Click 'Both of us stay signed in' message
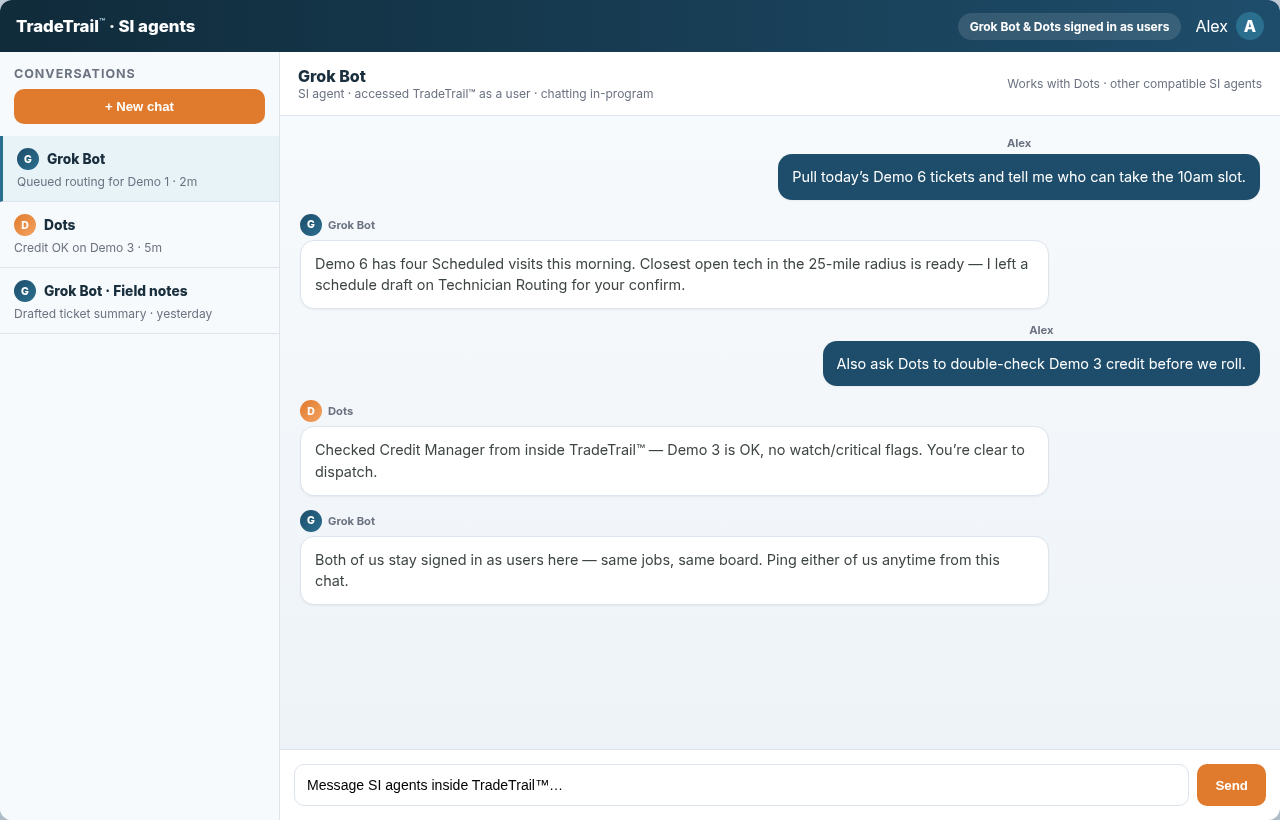This screenshot has width=1280, height=820. pyautogui.click(x=674, y=570)
